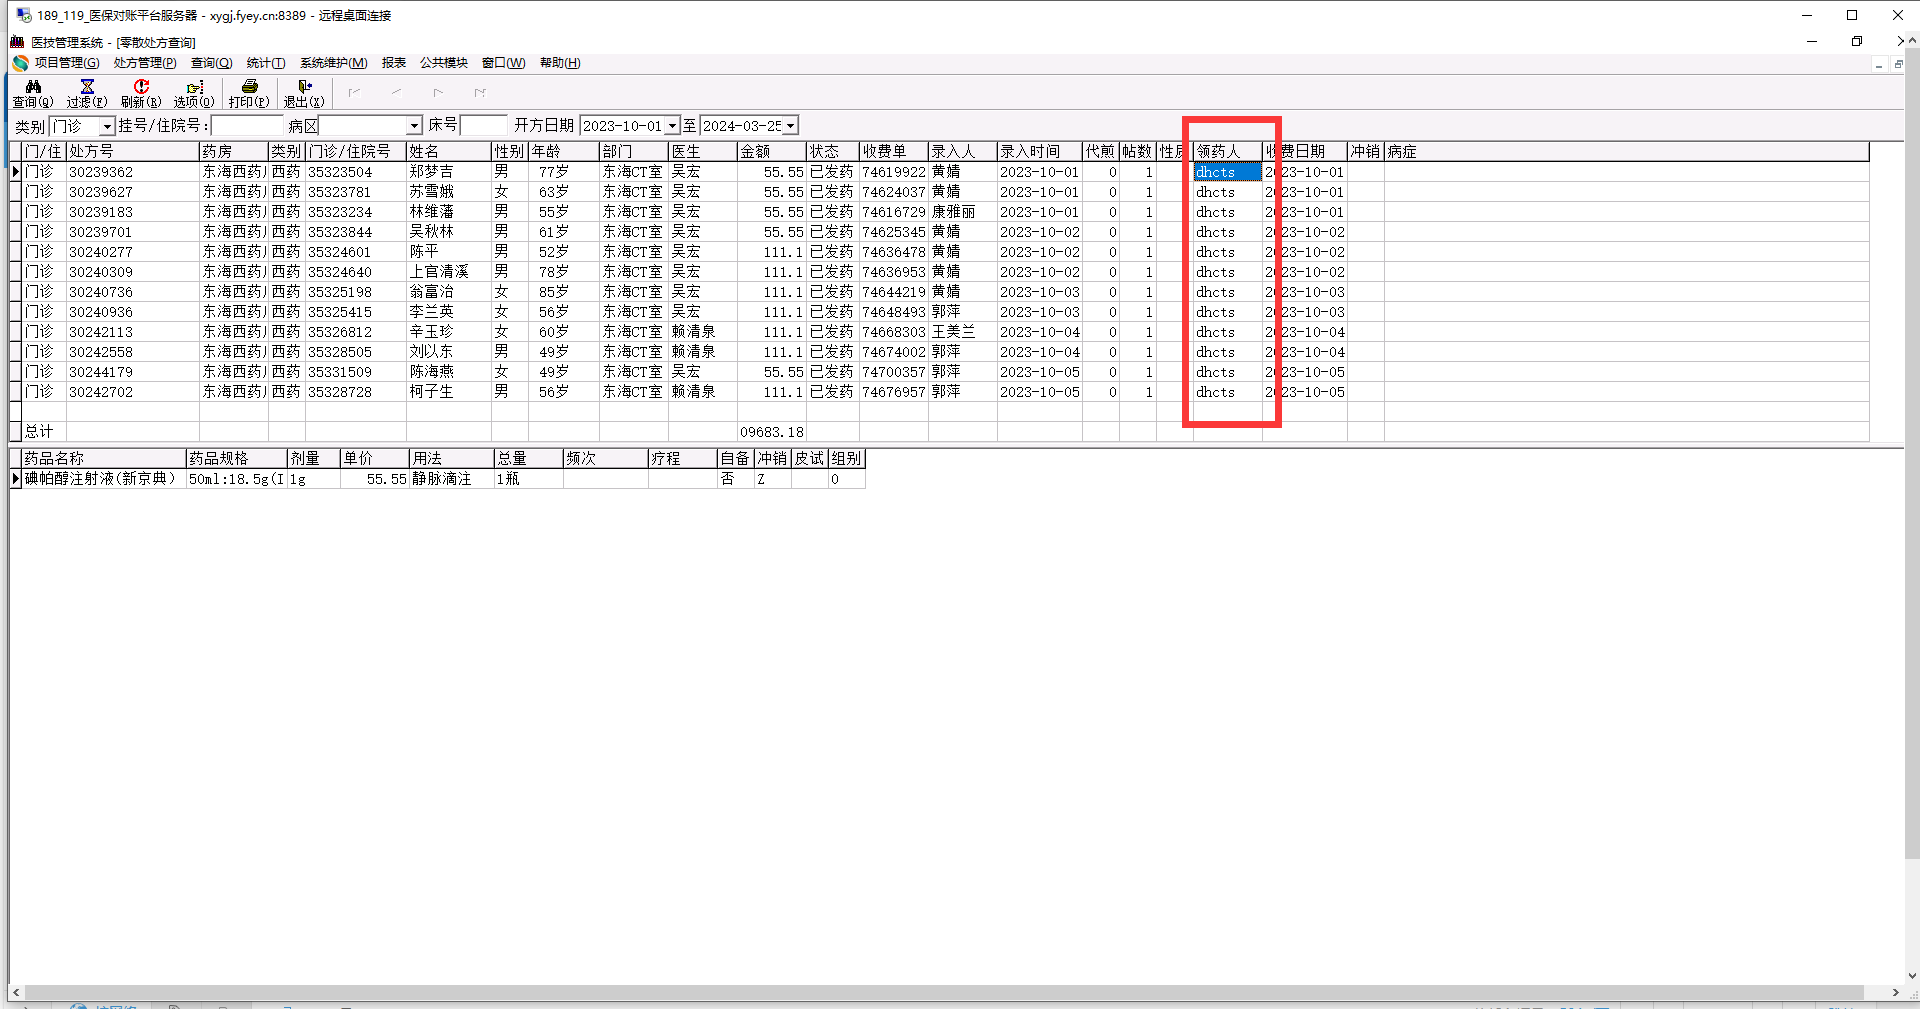This screenshot has height=1009, width=1920.
Task: Open the 报表 menu
Action: tap(394, 63)
